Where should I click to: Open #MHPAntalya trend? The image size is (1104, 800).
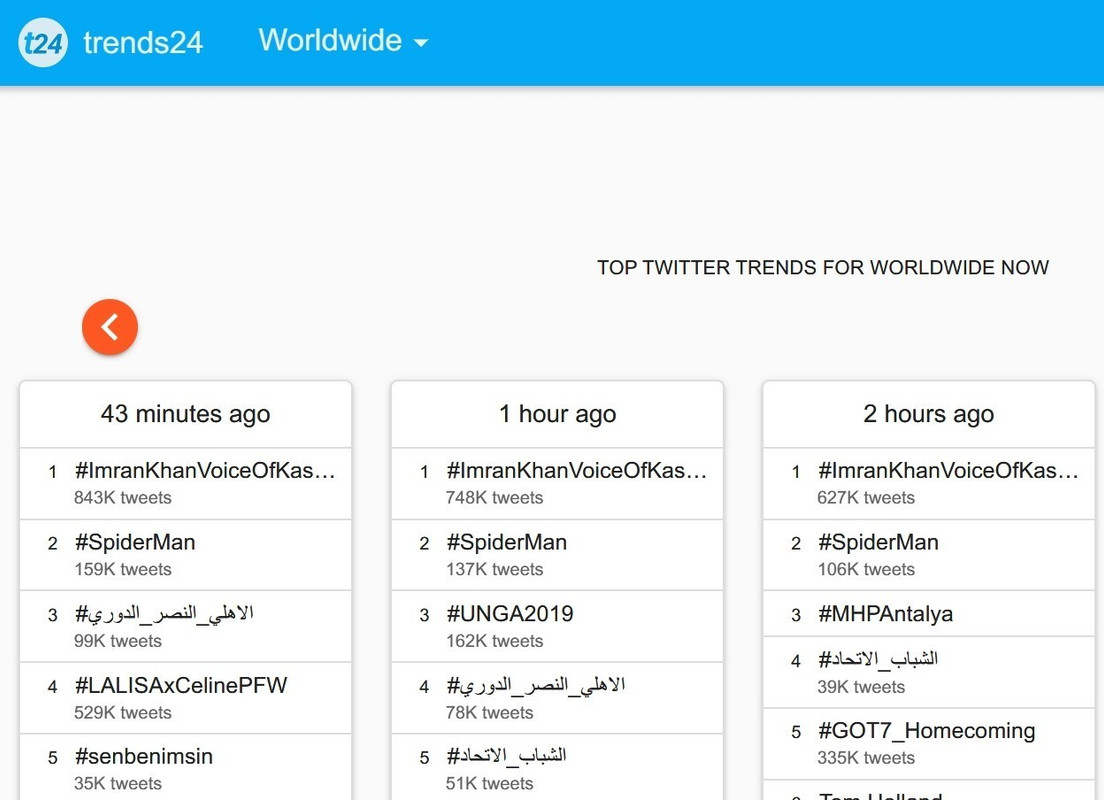[x=886, y=613]
